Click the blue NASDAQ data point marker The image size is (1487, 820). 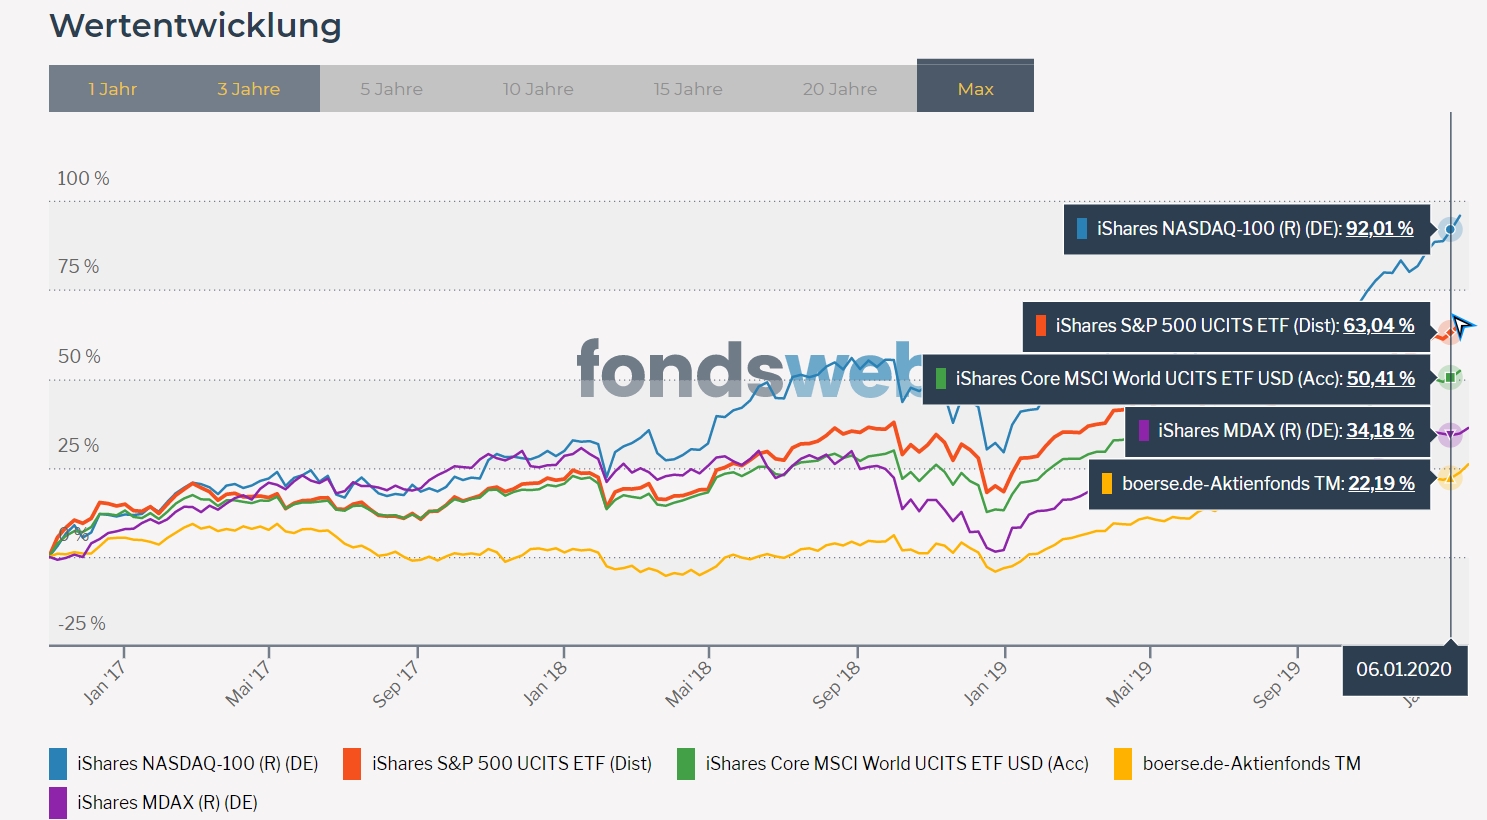(1450, 229)
